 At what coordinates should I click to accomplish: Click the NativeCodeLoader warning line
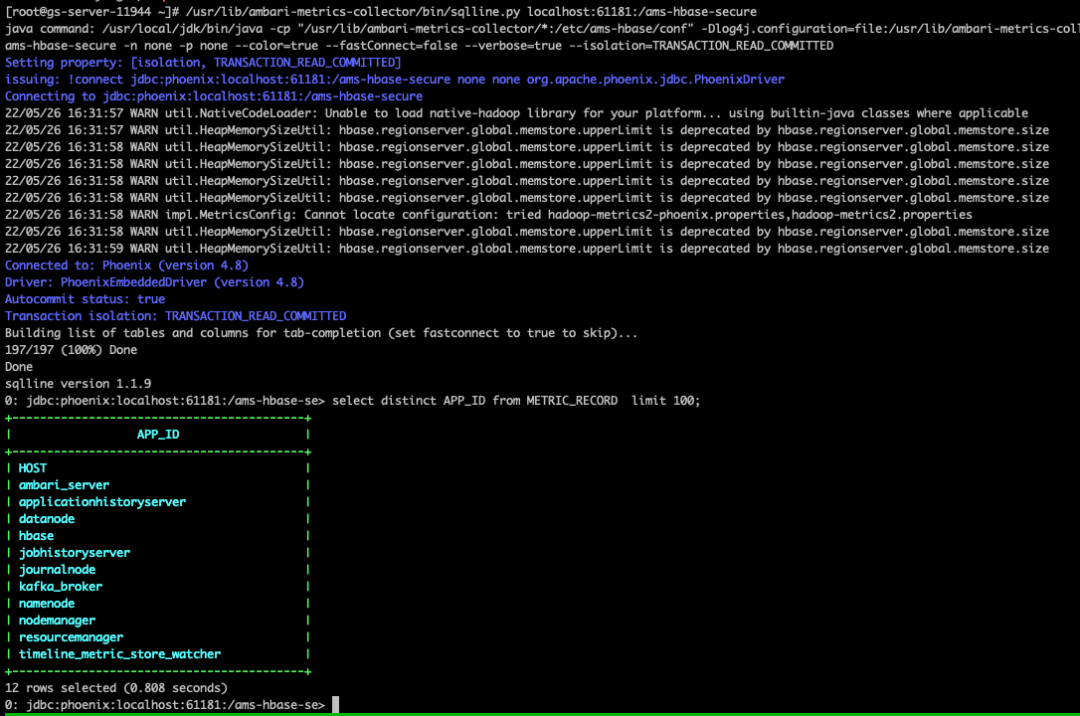coord(517,113)
